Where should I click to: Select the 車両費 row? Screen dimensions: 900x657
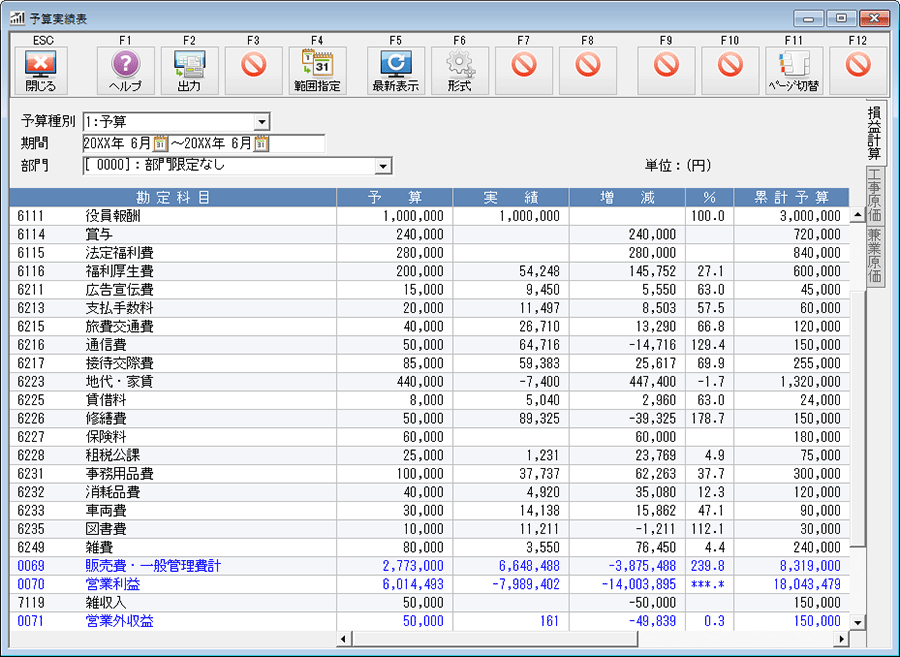pos(429,511)
